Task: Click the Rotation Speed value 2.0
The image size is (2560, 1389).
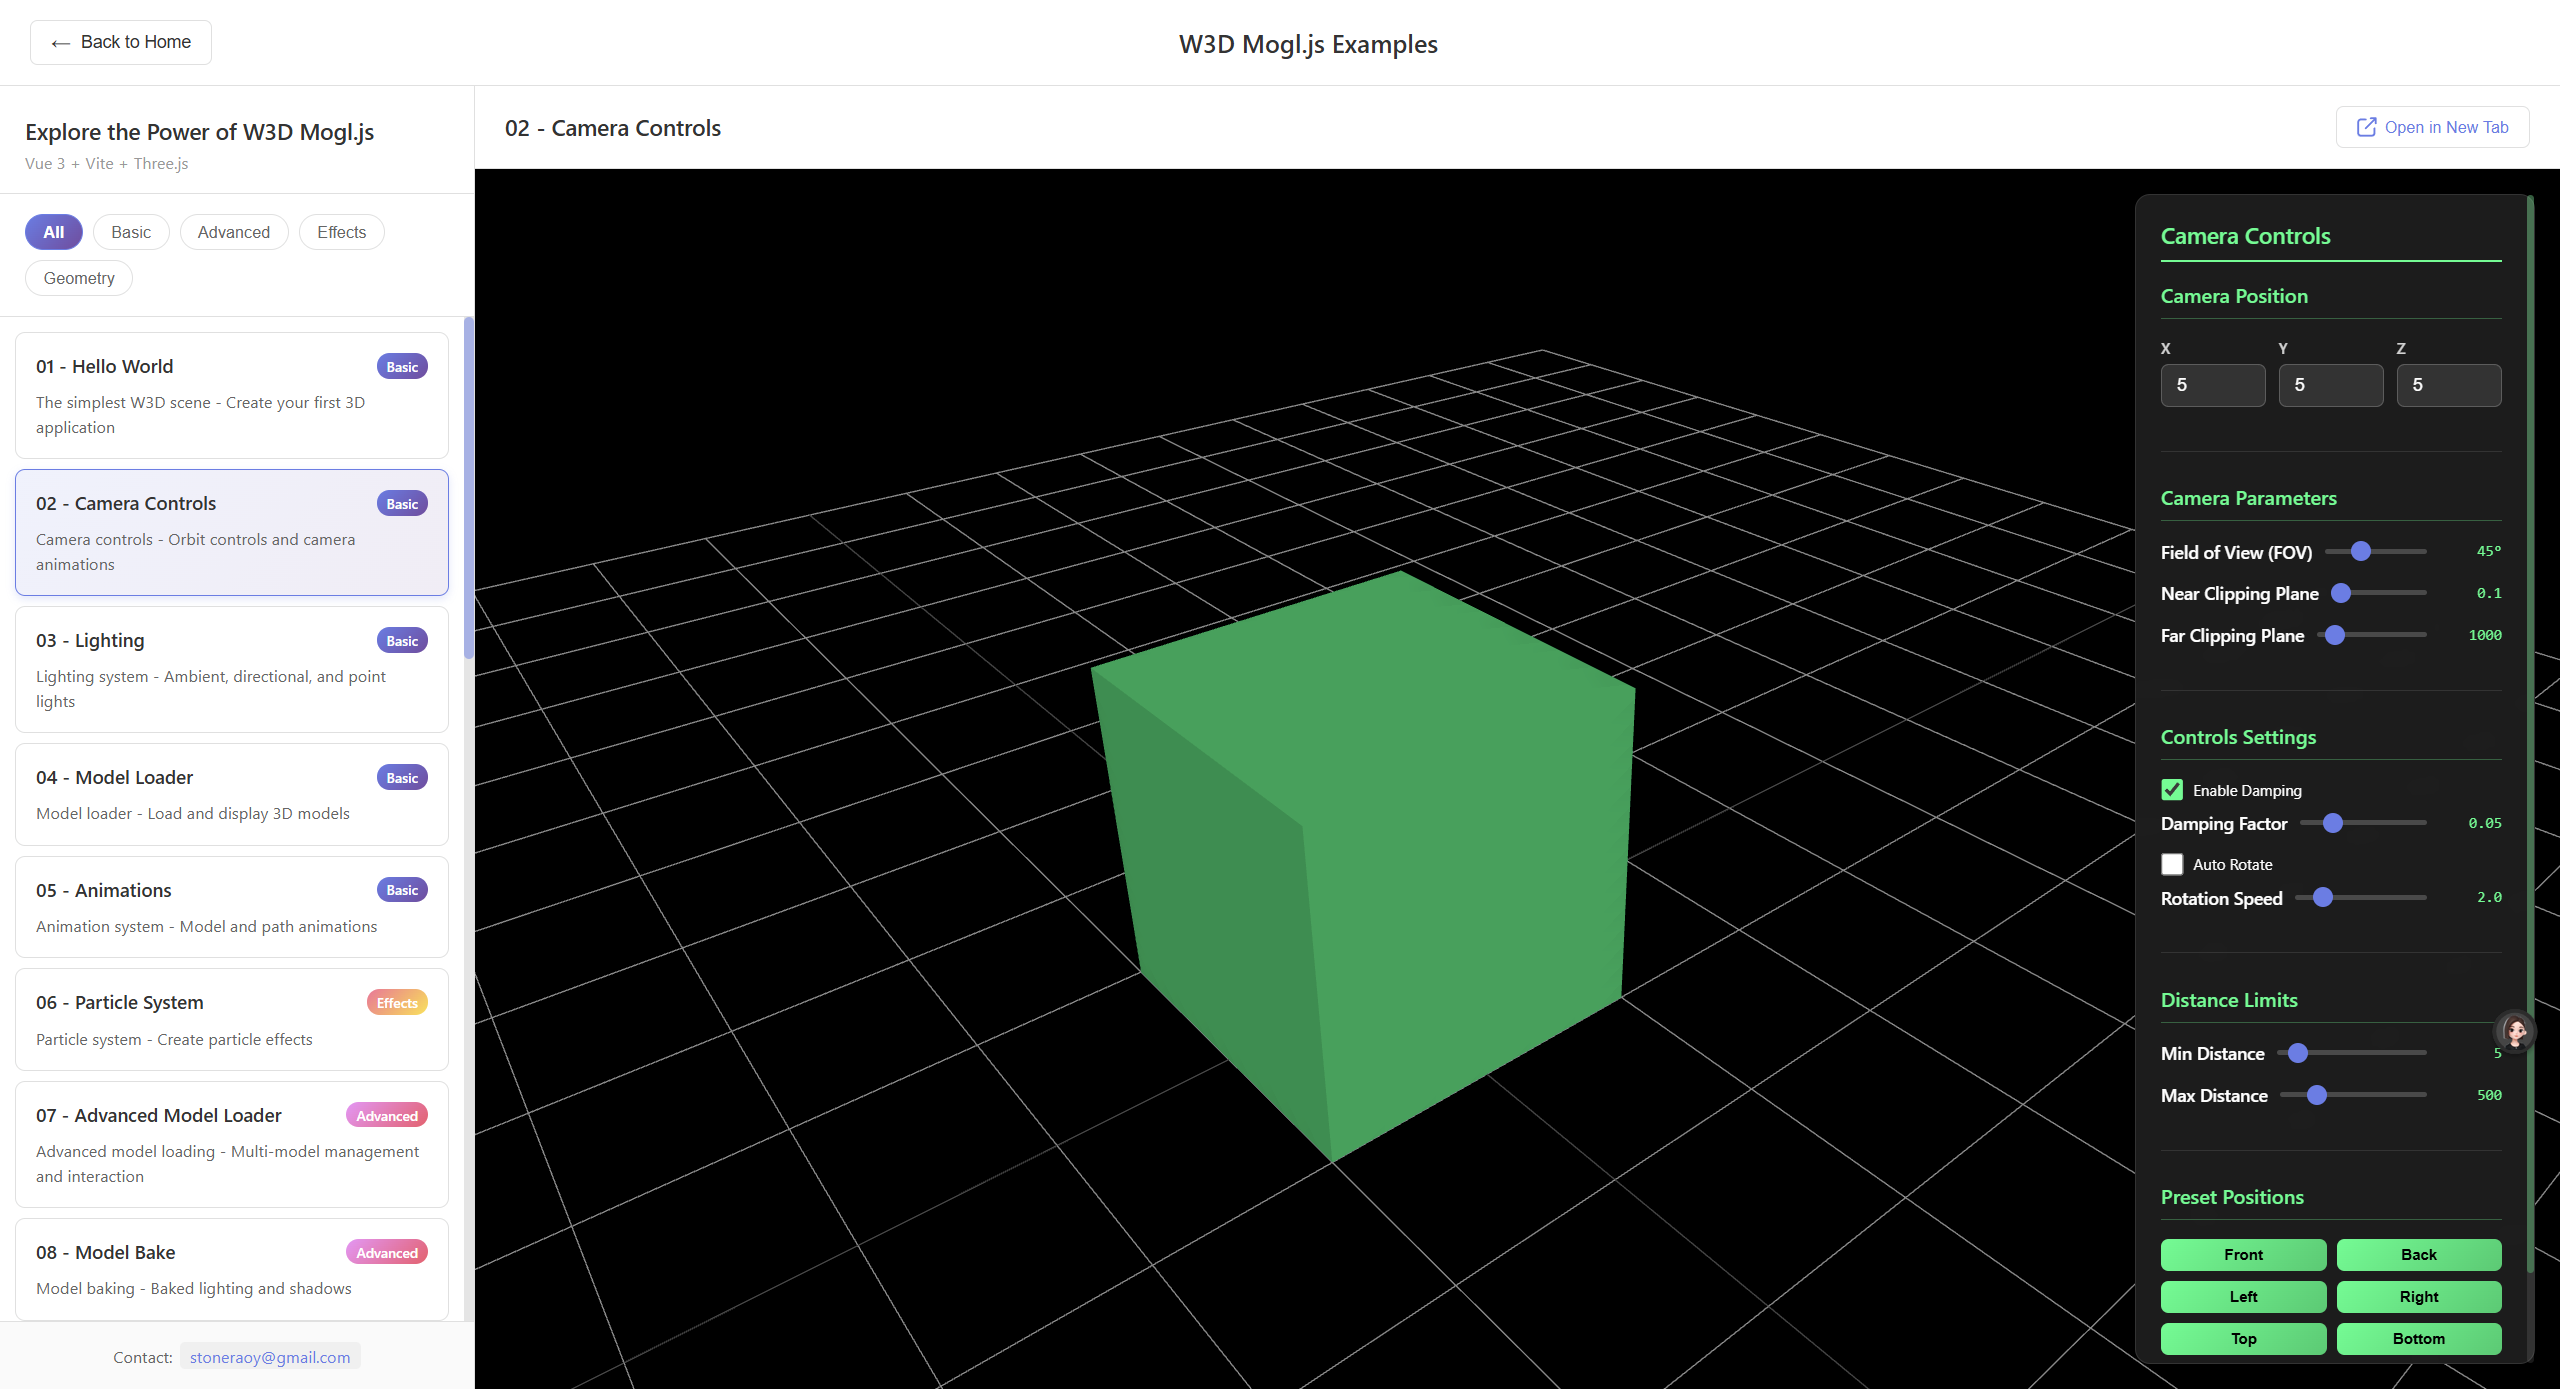Action: [x=2489, y=897]
